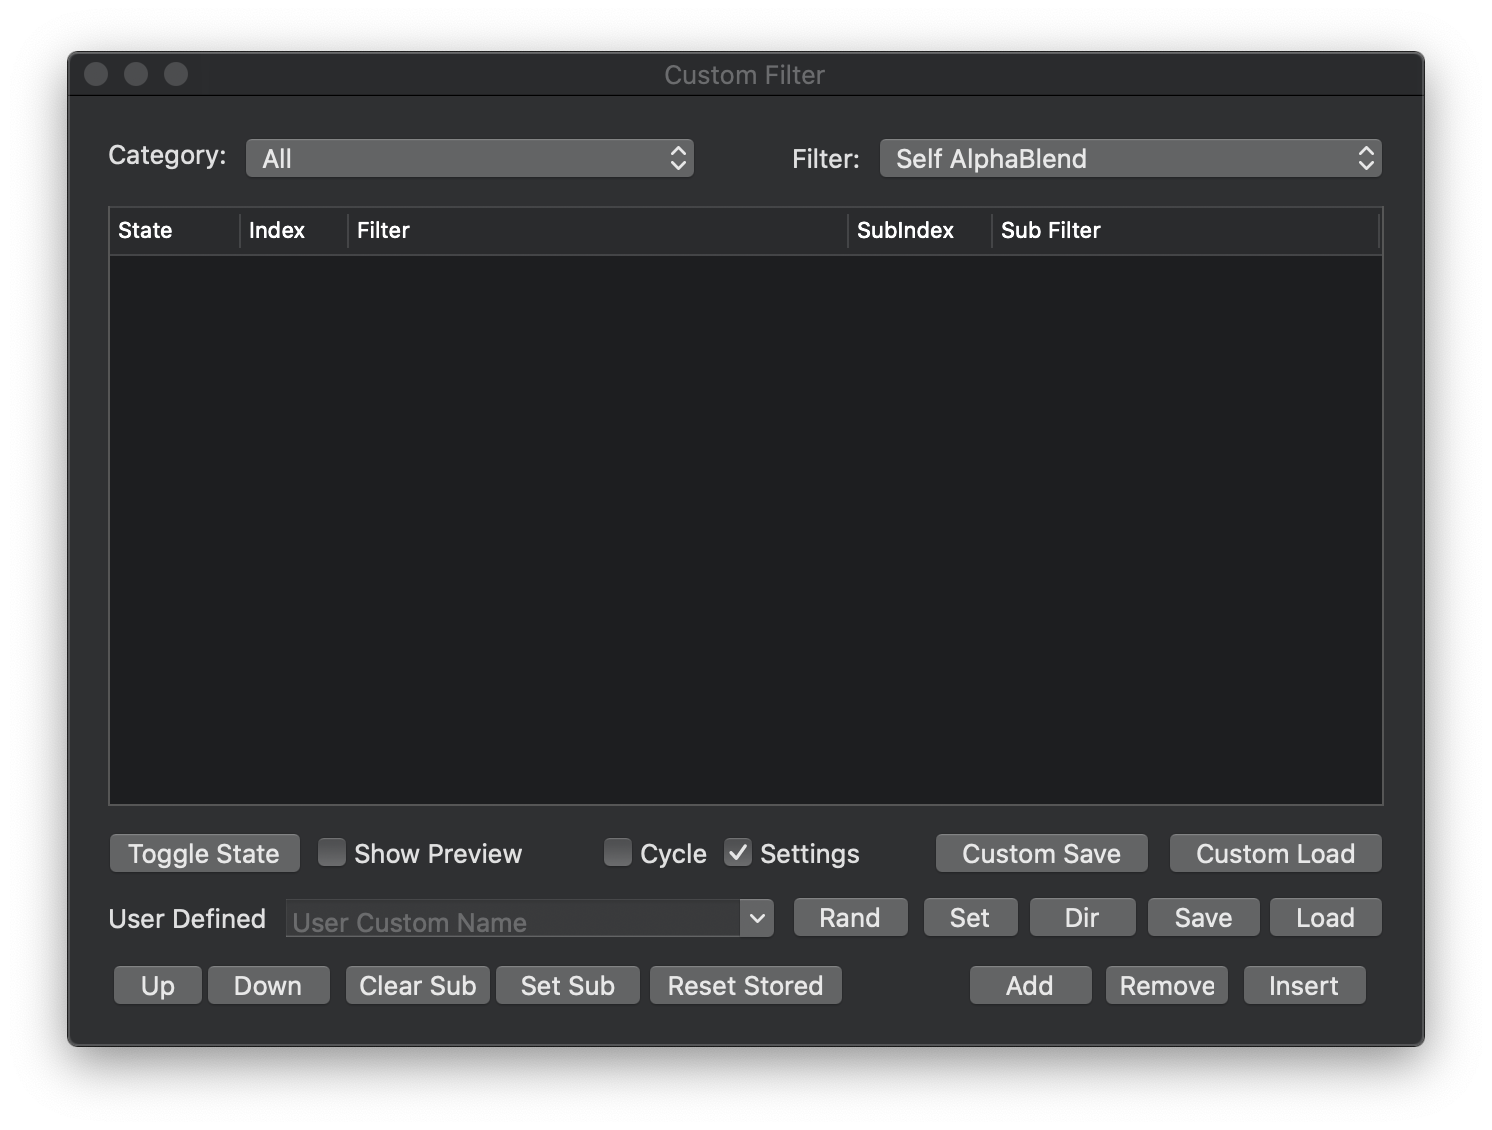Click the Dir button

[x=1082, y=917]
